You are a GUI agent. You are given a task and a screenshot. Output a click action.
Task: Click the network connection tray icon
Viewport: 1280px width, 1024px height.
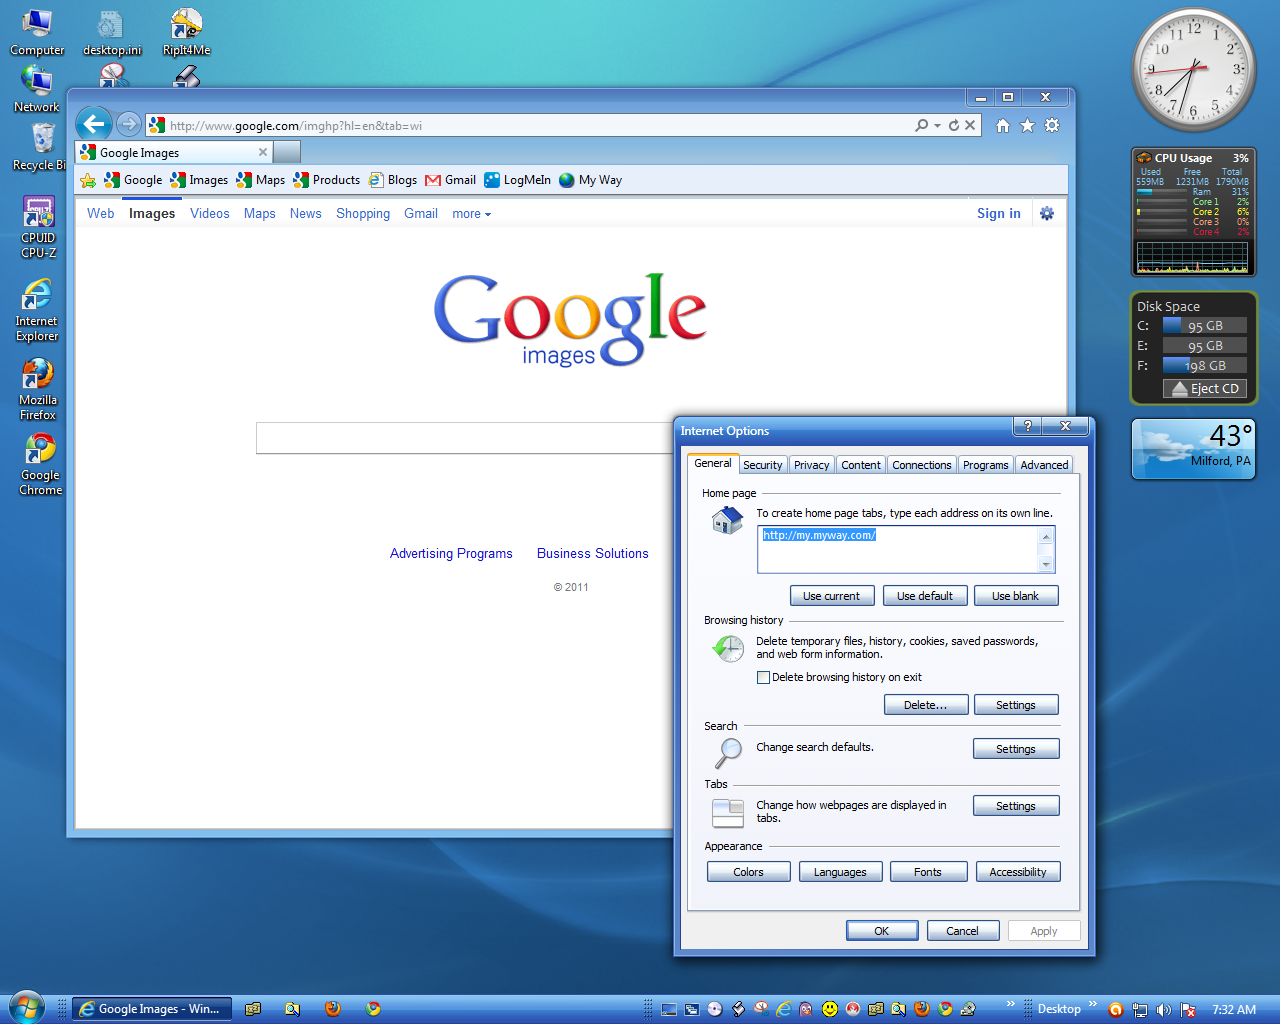(1139, 1010)
